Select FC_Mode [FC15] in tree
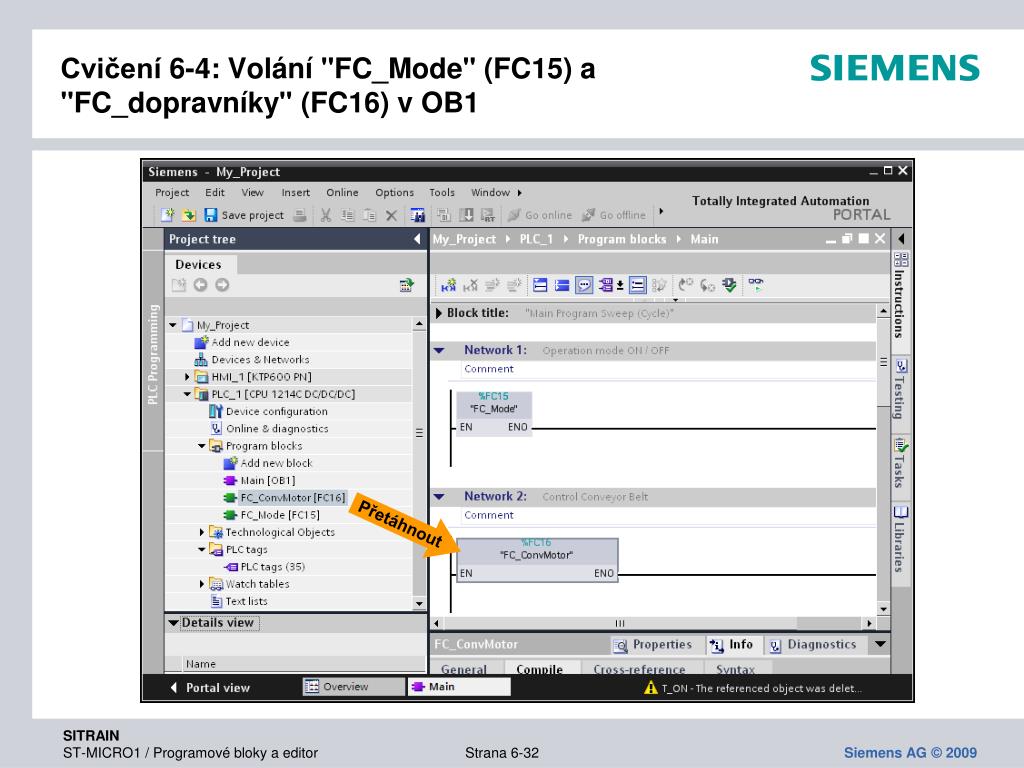This screenshot has height=768, width=1024. coord(280,515)
